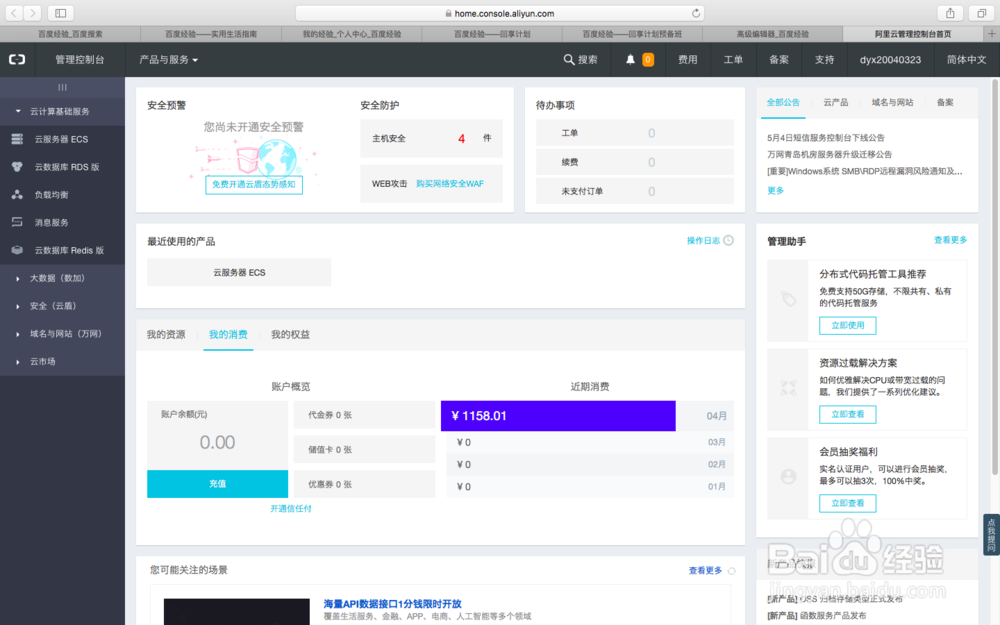Click 立即查看 for 会员抽奖福利
The width and height of the screenshot is (1000, 625).
pos(848,503)
